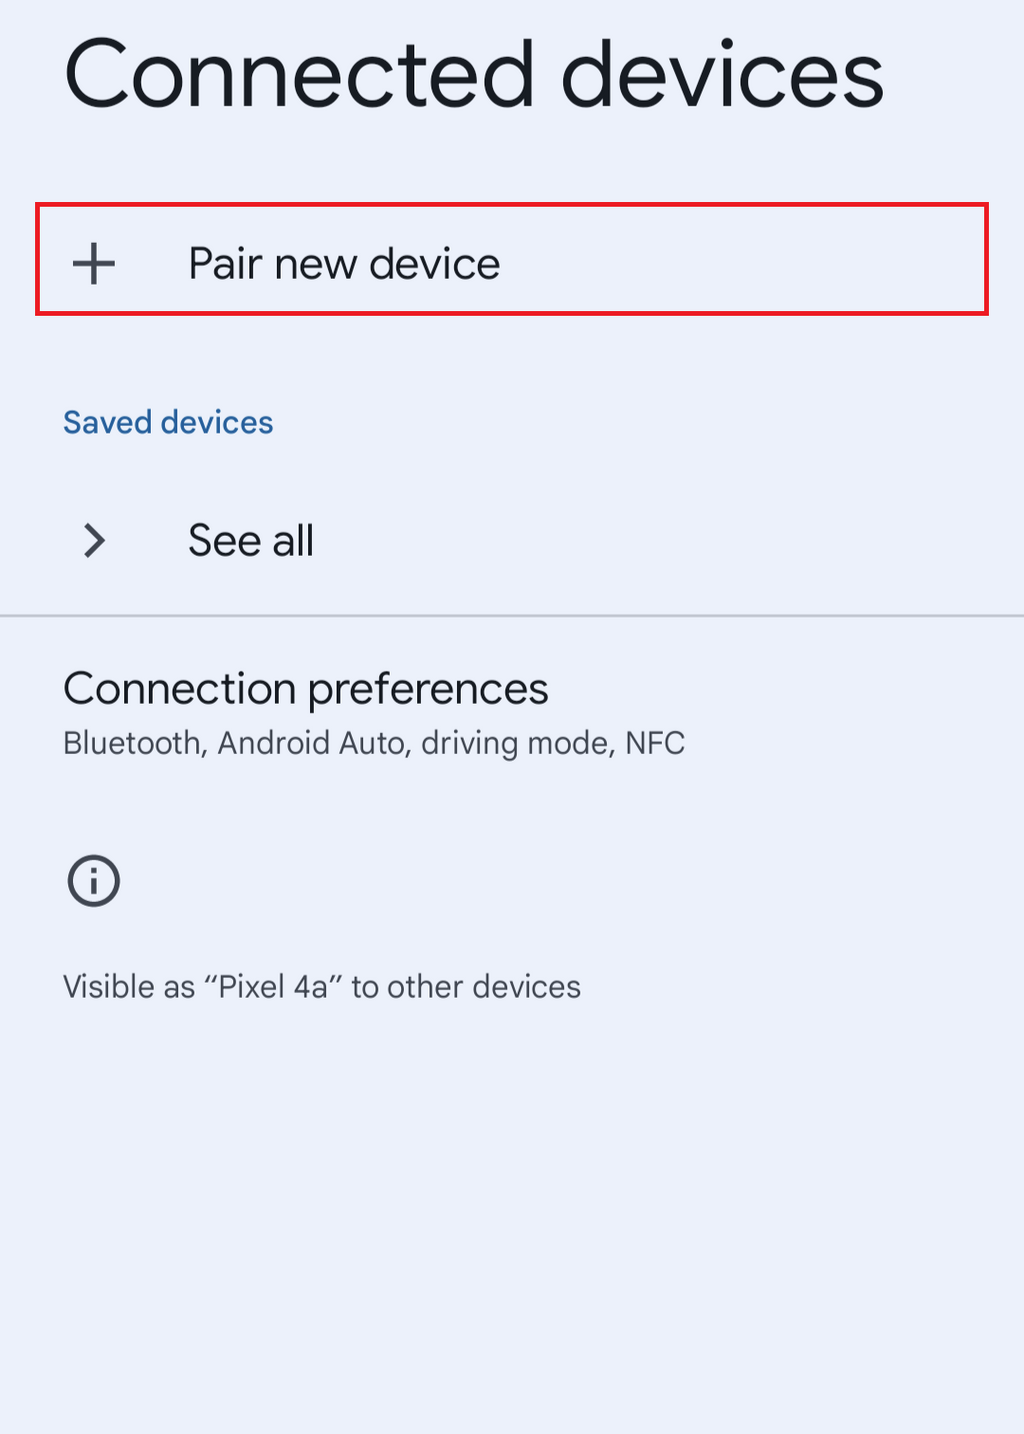
Task: Select the Pair new device label
Action: (344, 264)
